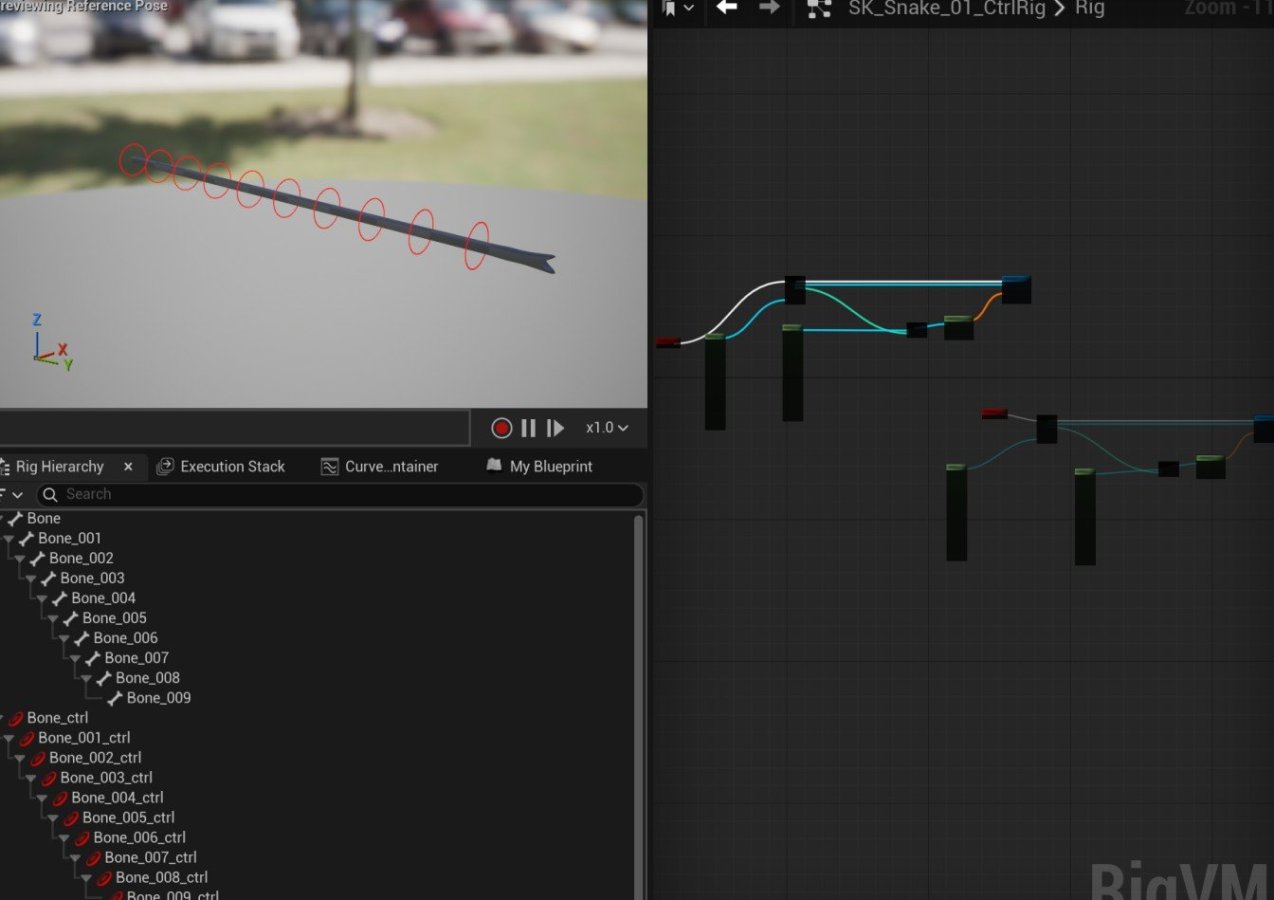Click the Rig Hierarchy search field

340,494
